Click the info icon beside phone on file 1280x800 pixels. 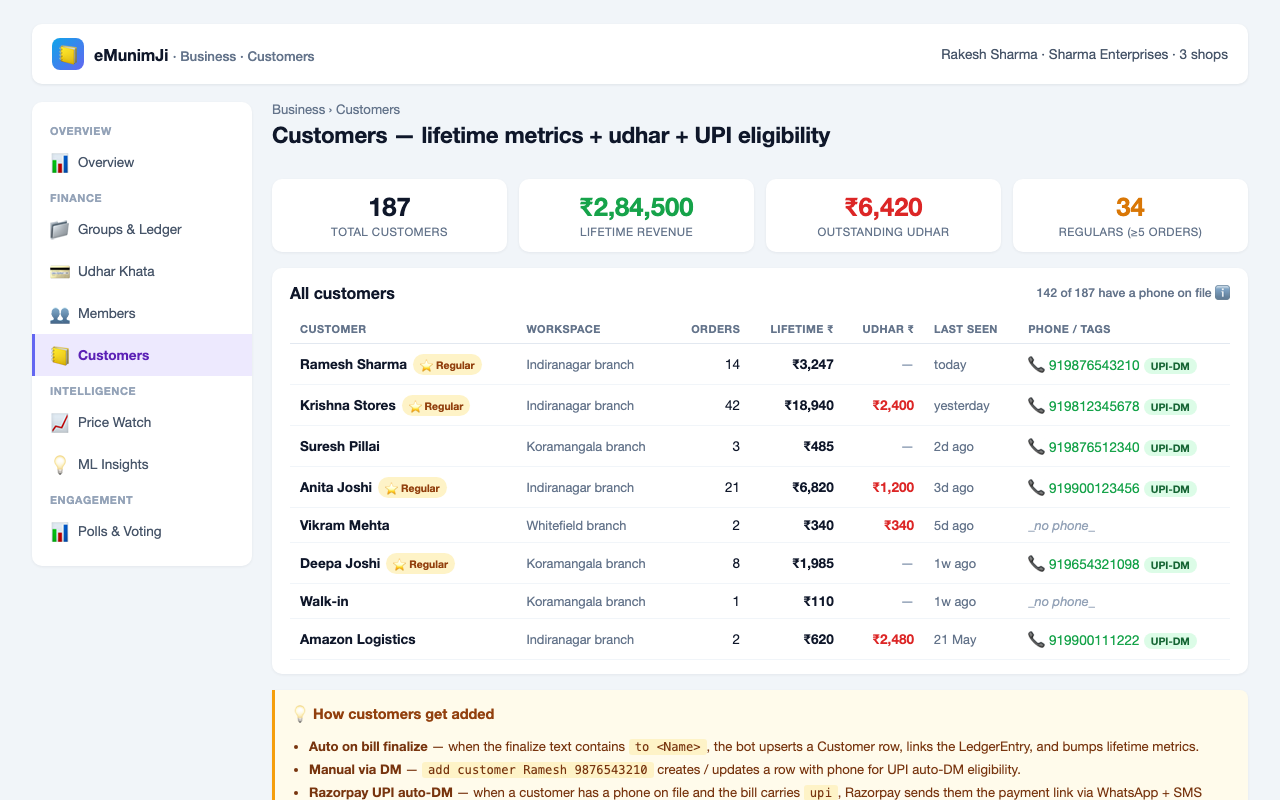tap(1222, 293)
